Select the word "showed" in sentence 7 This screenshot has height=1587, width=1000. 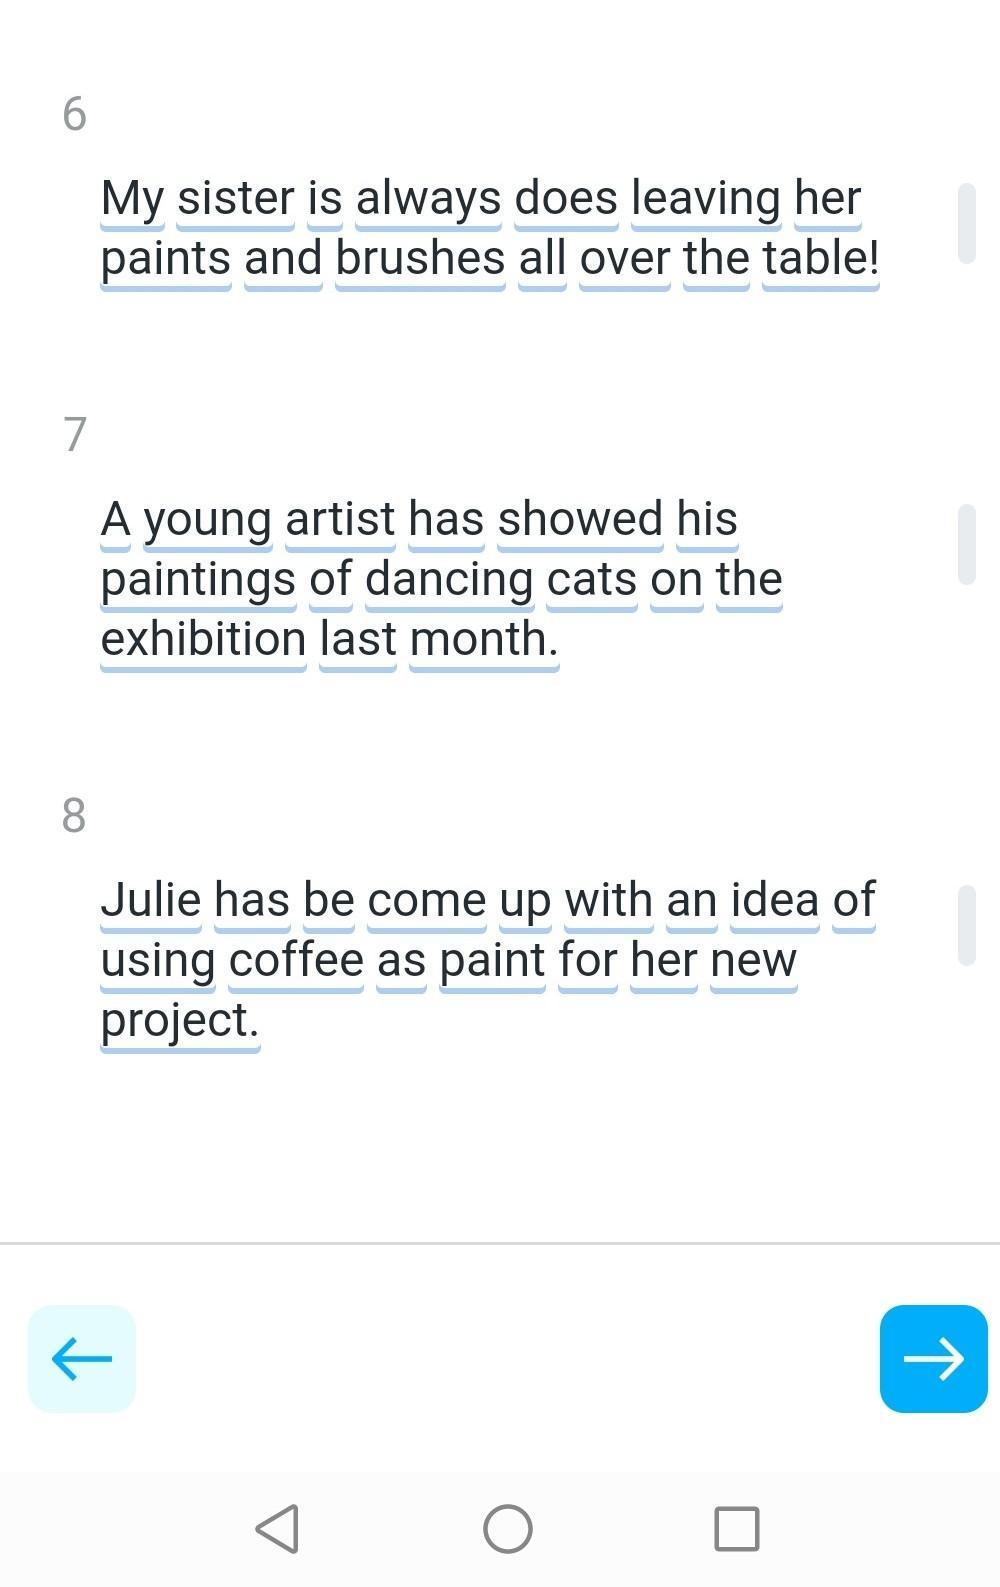click(580, 519)
